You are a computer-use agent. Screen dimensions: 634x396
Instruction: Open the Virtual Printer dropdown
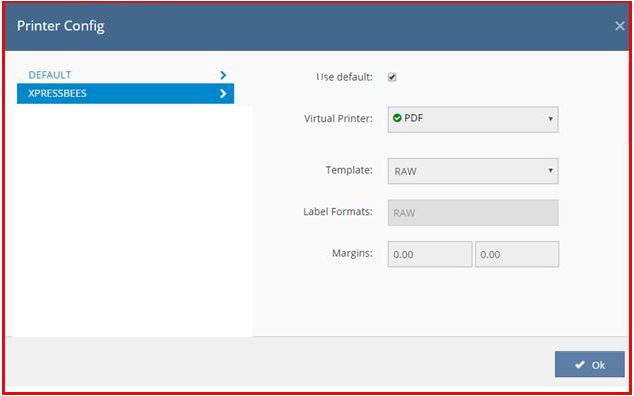473,120
